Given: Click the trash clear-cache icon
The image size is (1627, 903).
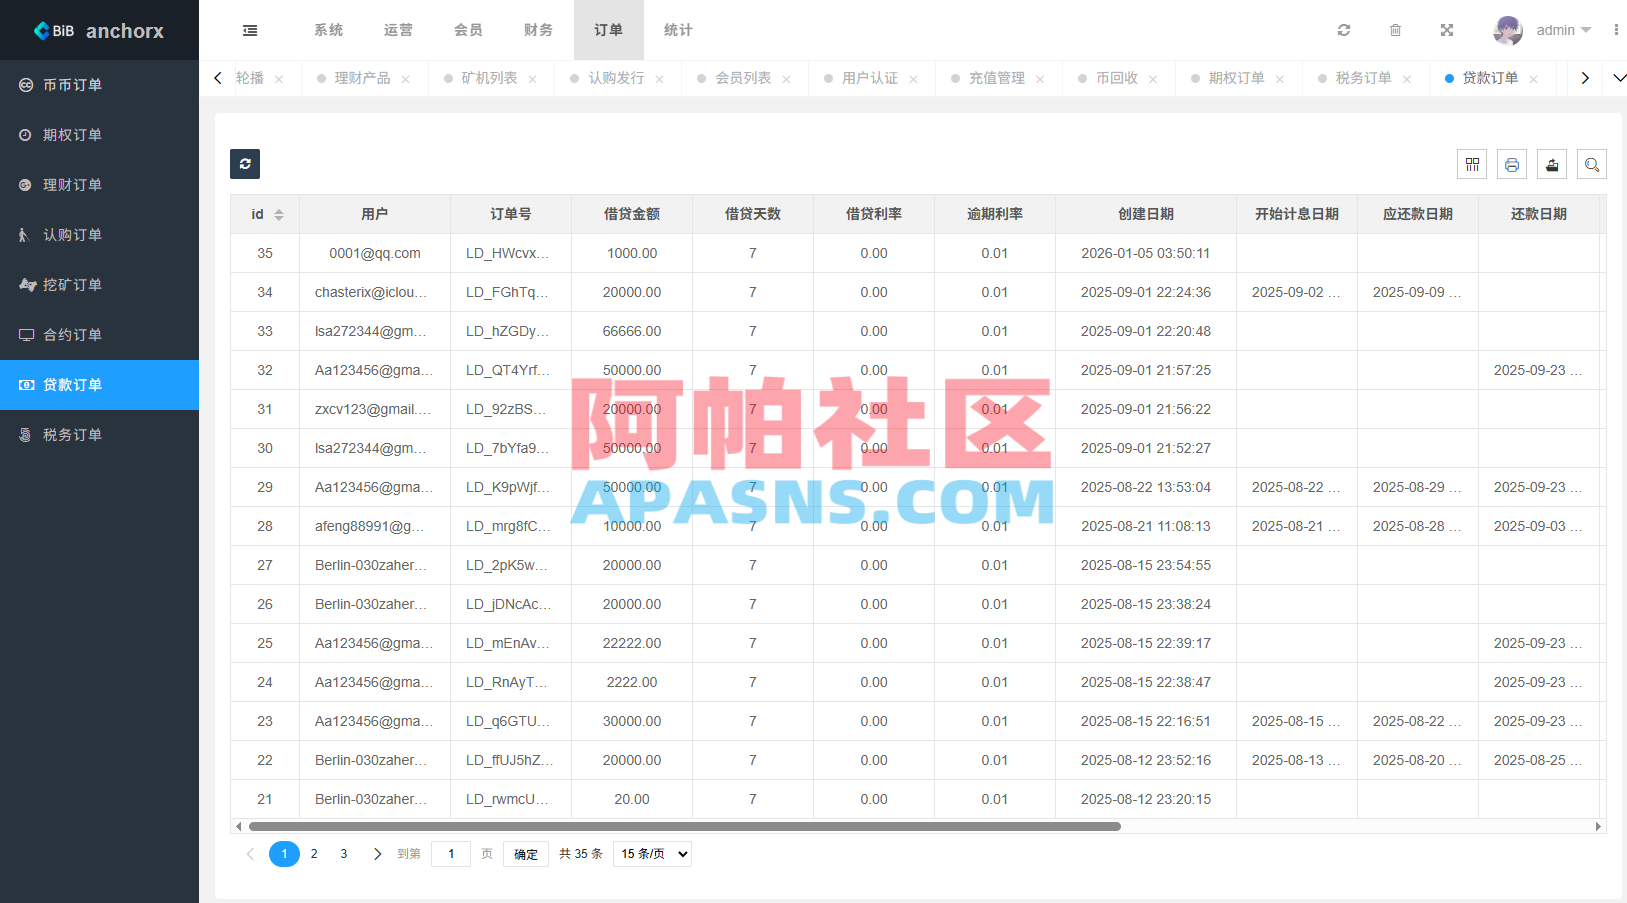Looking at the screenshot, I should tap(1395, 30).
